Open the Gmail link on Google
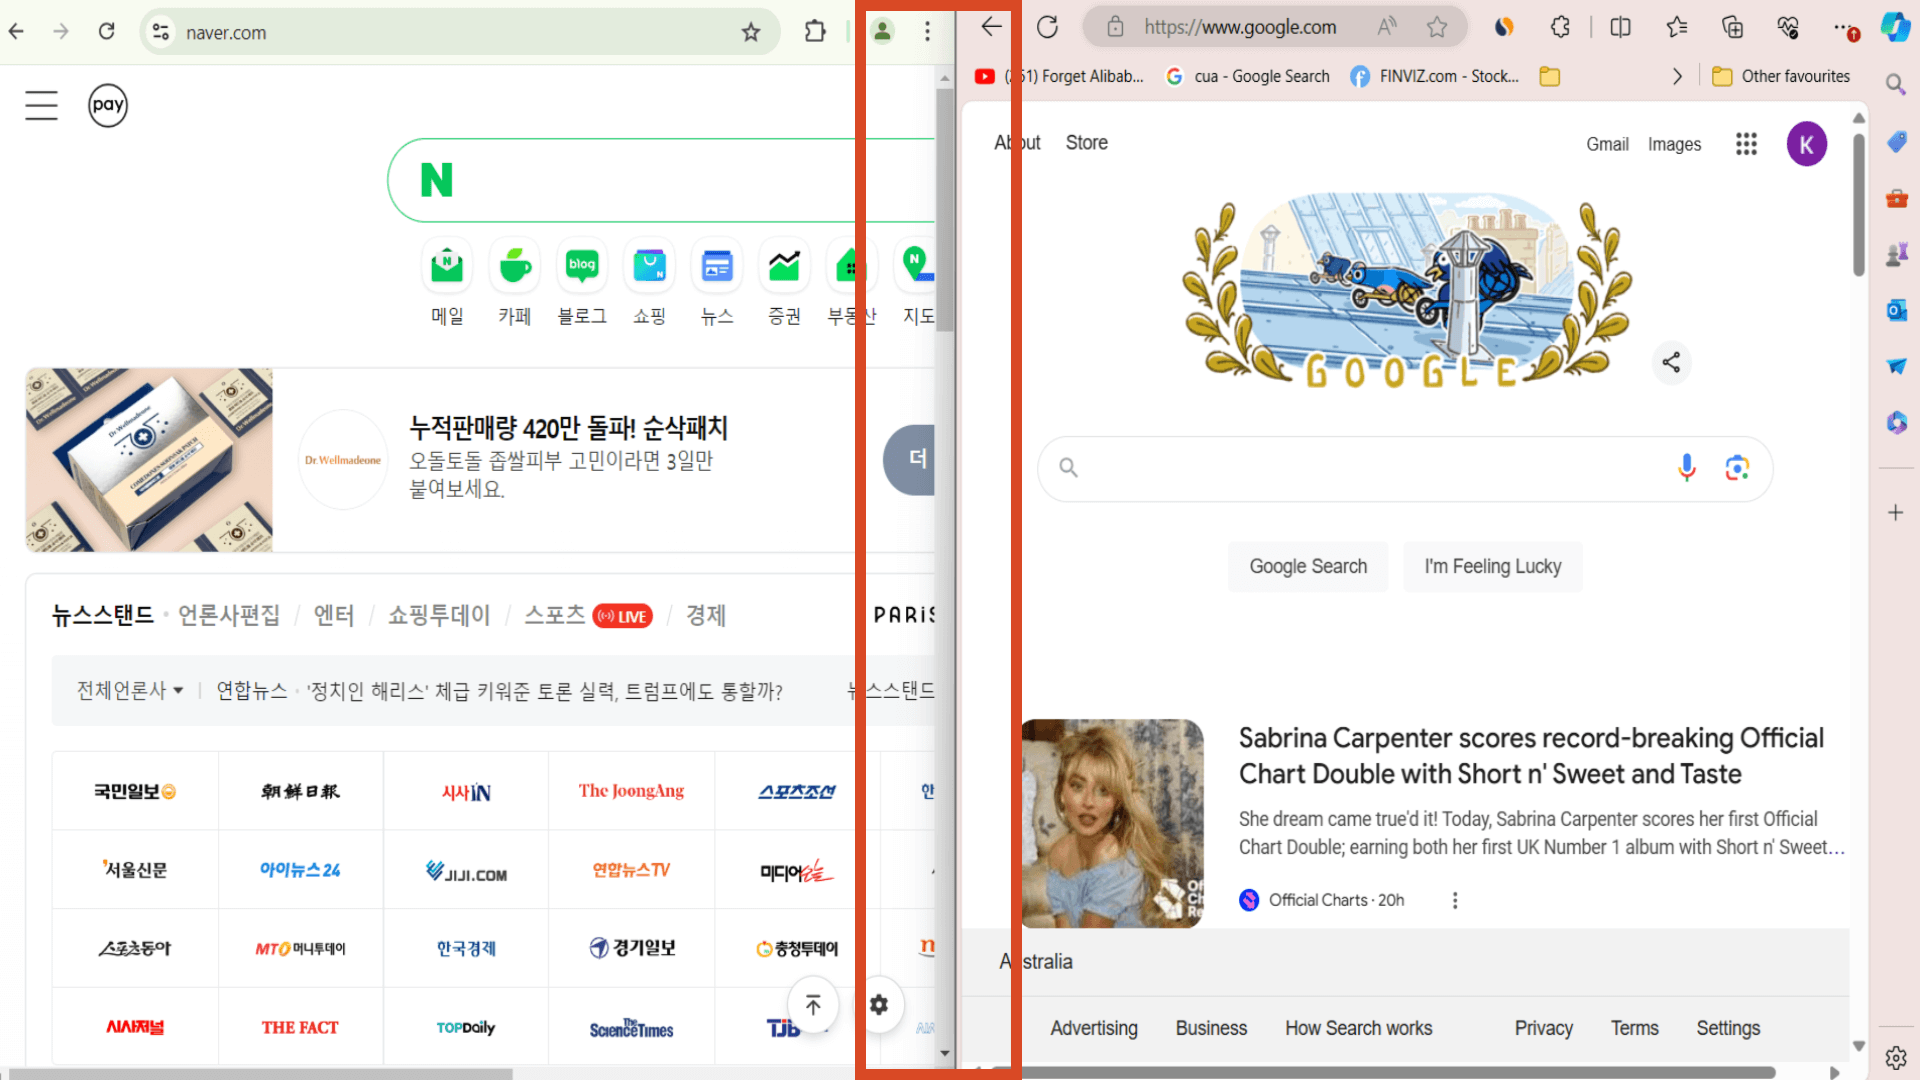The image size is (1920, 1080). [x=1607, y=144]
